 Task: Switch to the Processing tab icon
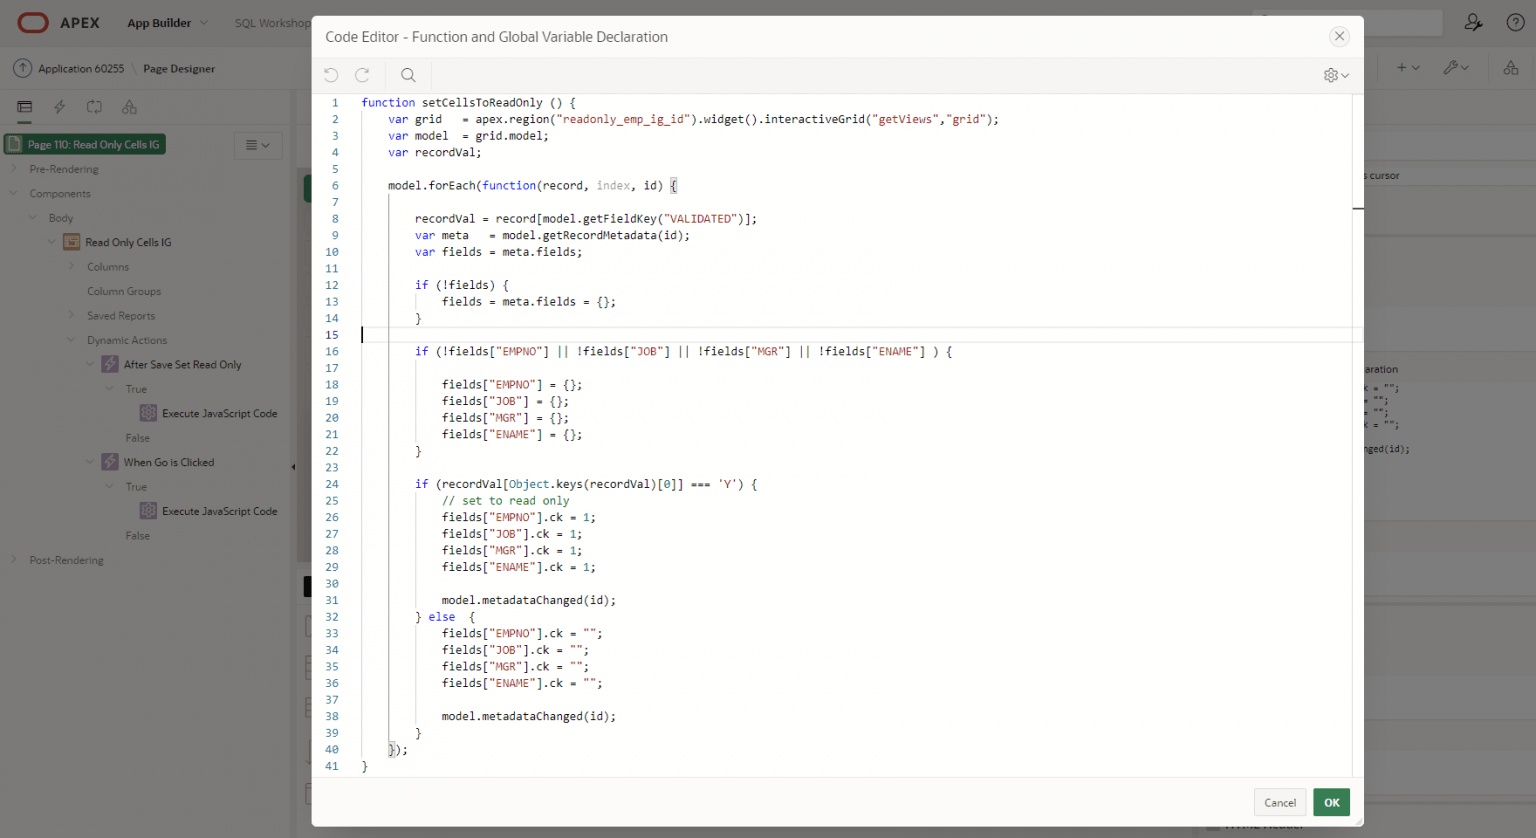click(93, 107)
